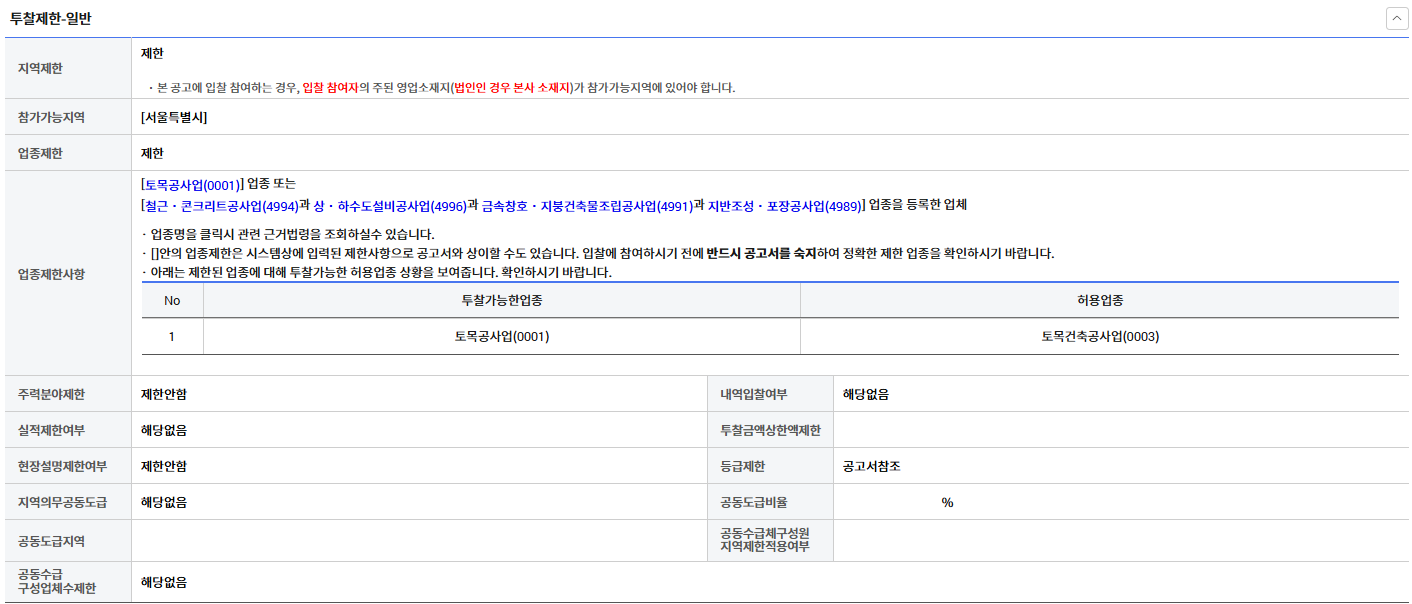
Task: Click the No column header
Action: pos(172,300)
